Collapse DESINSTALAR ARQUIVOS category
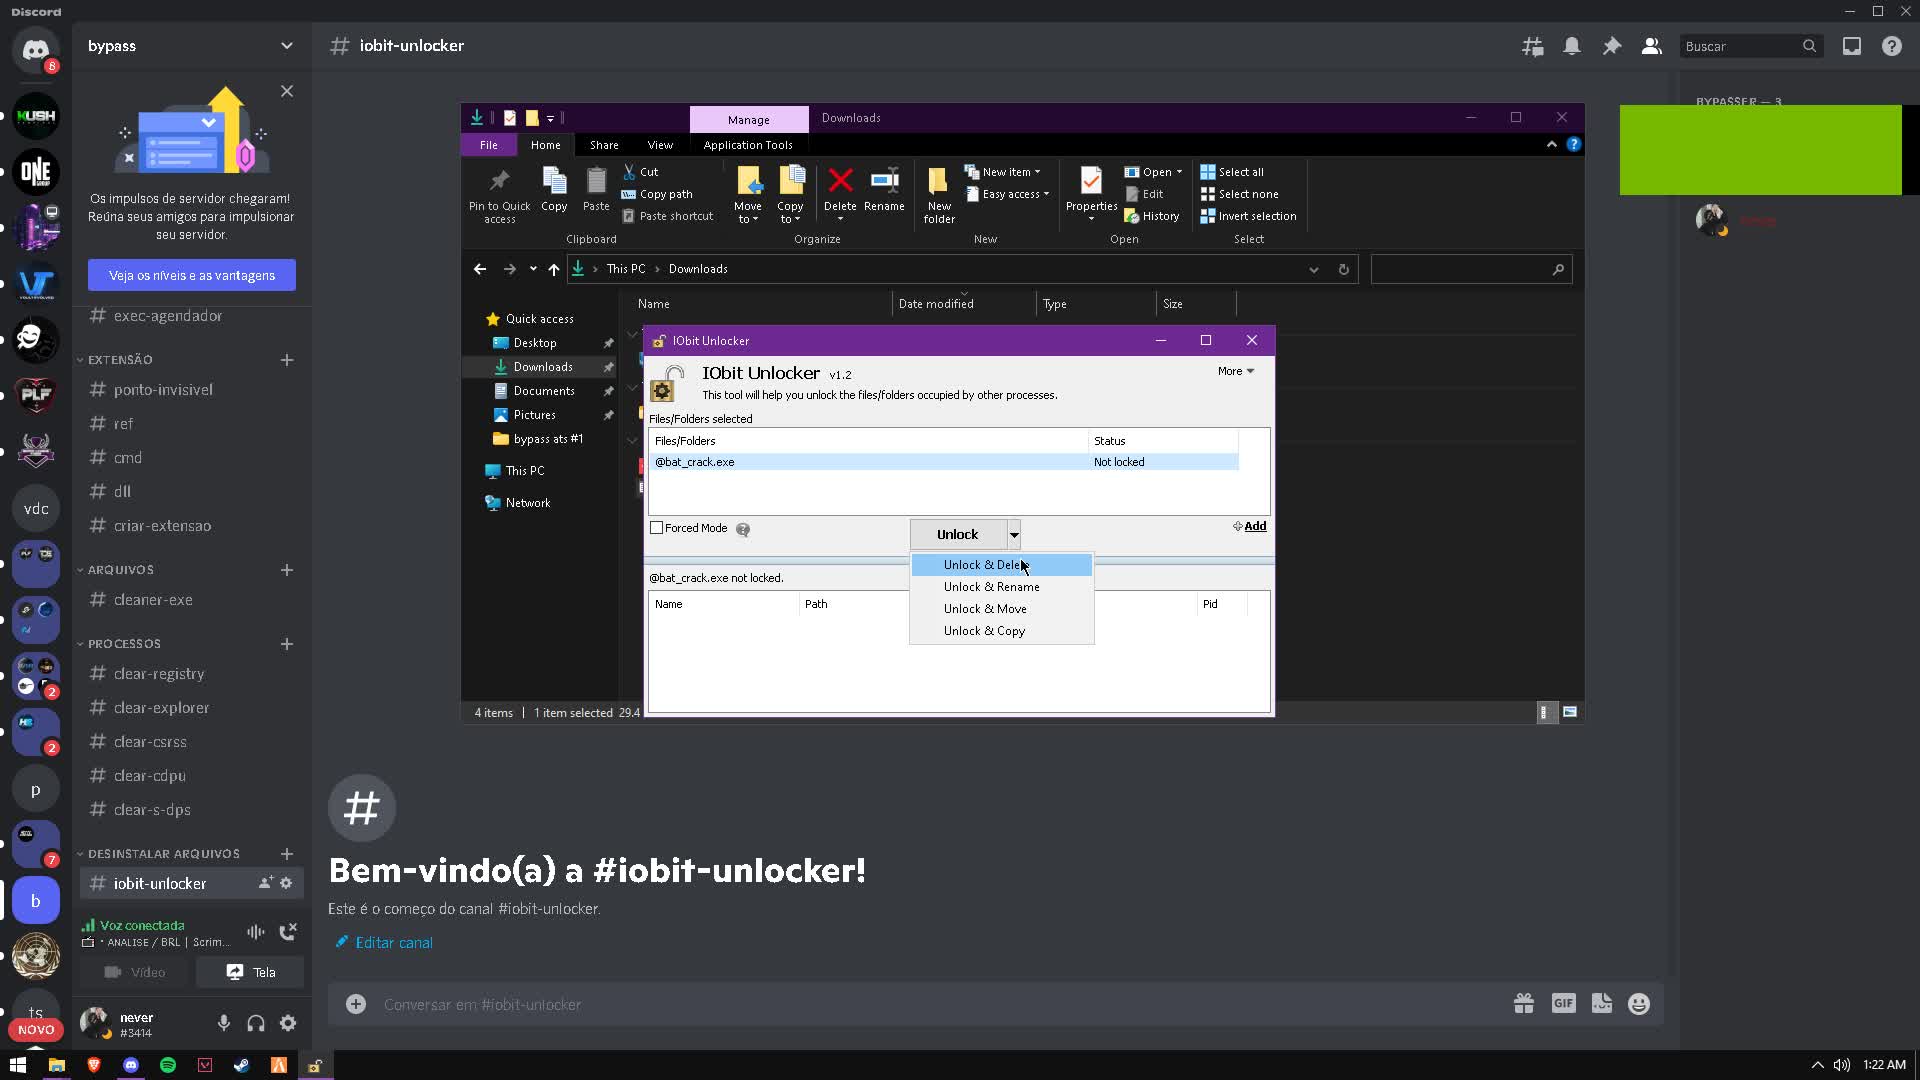 pos(163,854)
